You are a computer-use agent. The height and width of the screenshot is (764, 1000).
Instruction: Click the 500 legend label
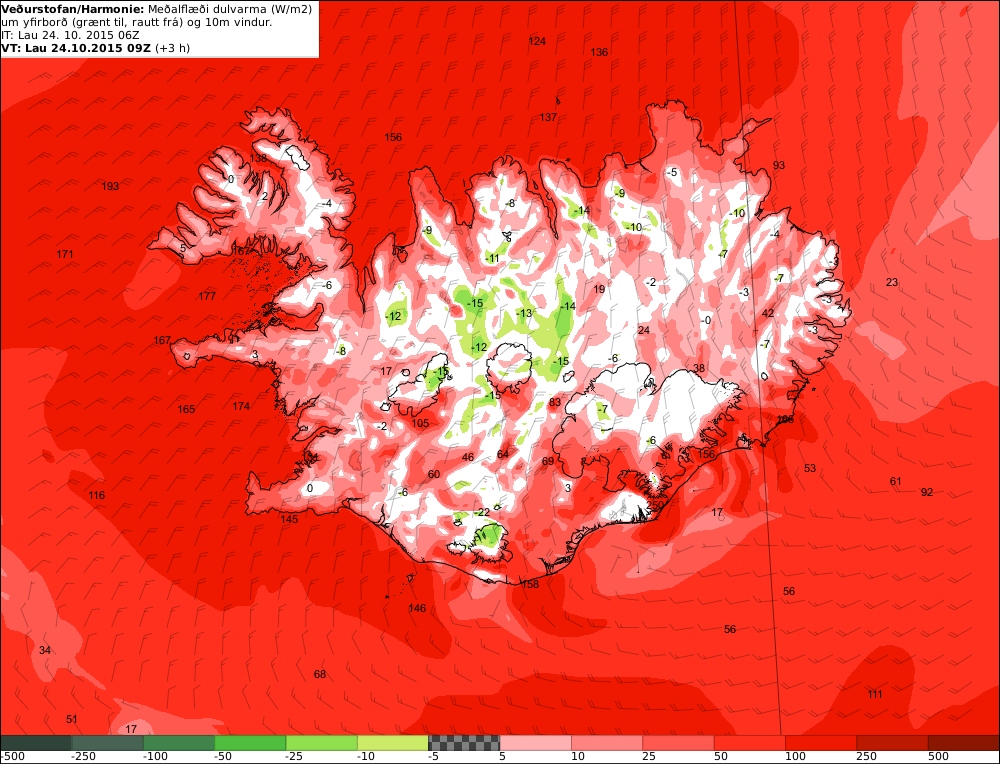[x=938, y=757]
